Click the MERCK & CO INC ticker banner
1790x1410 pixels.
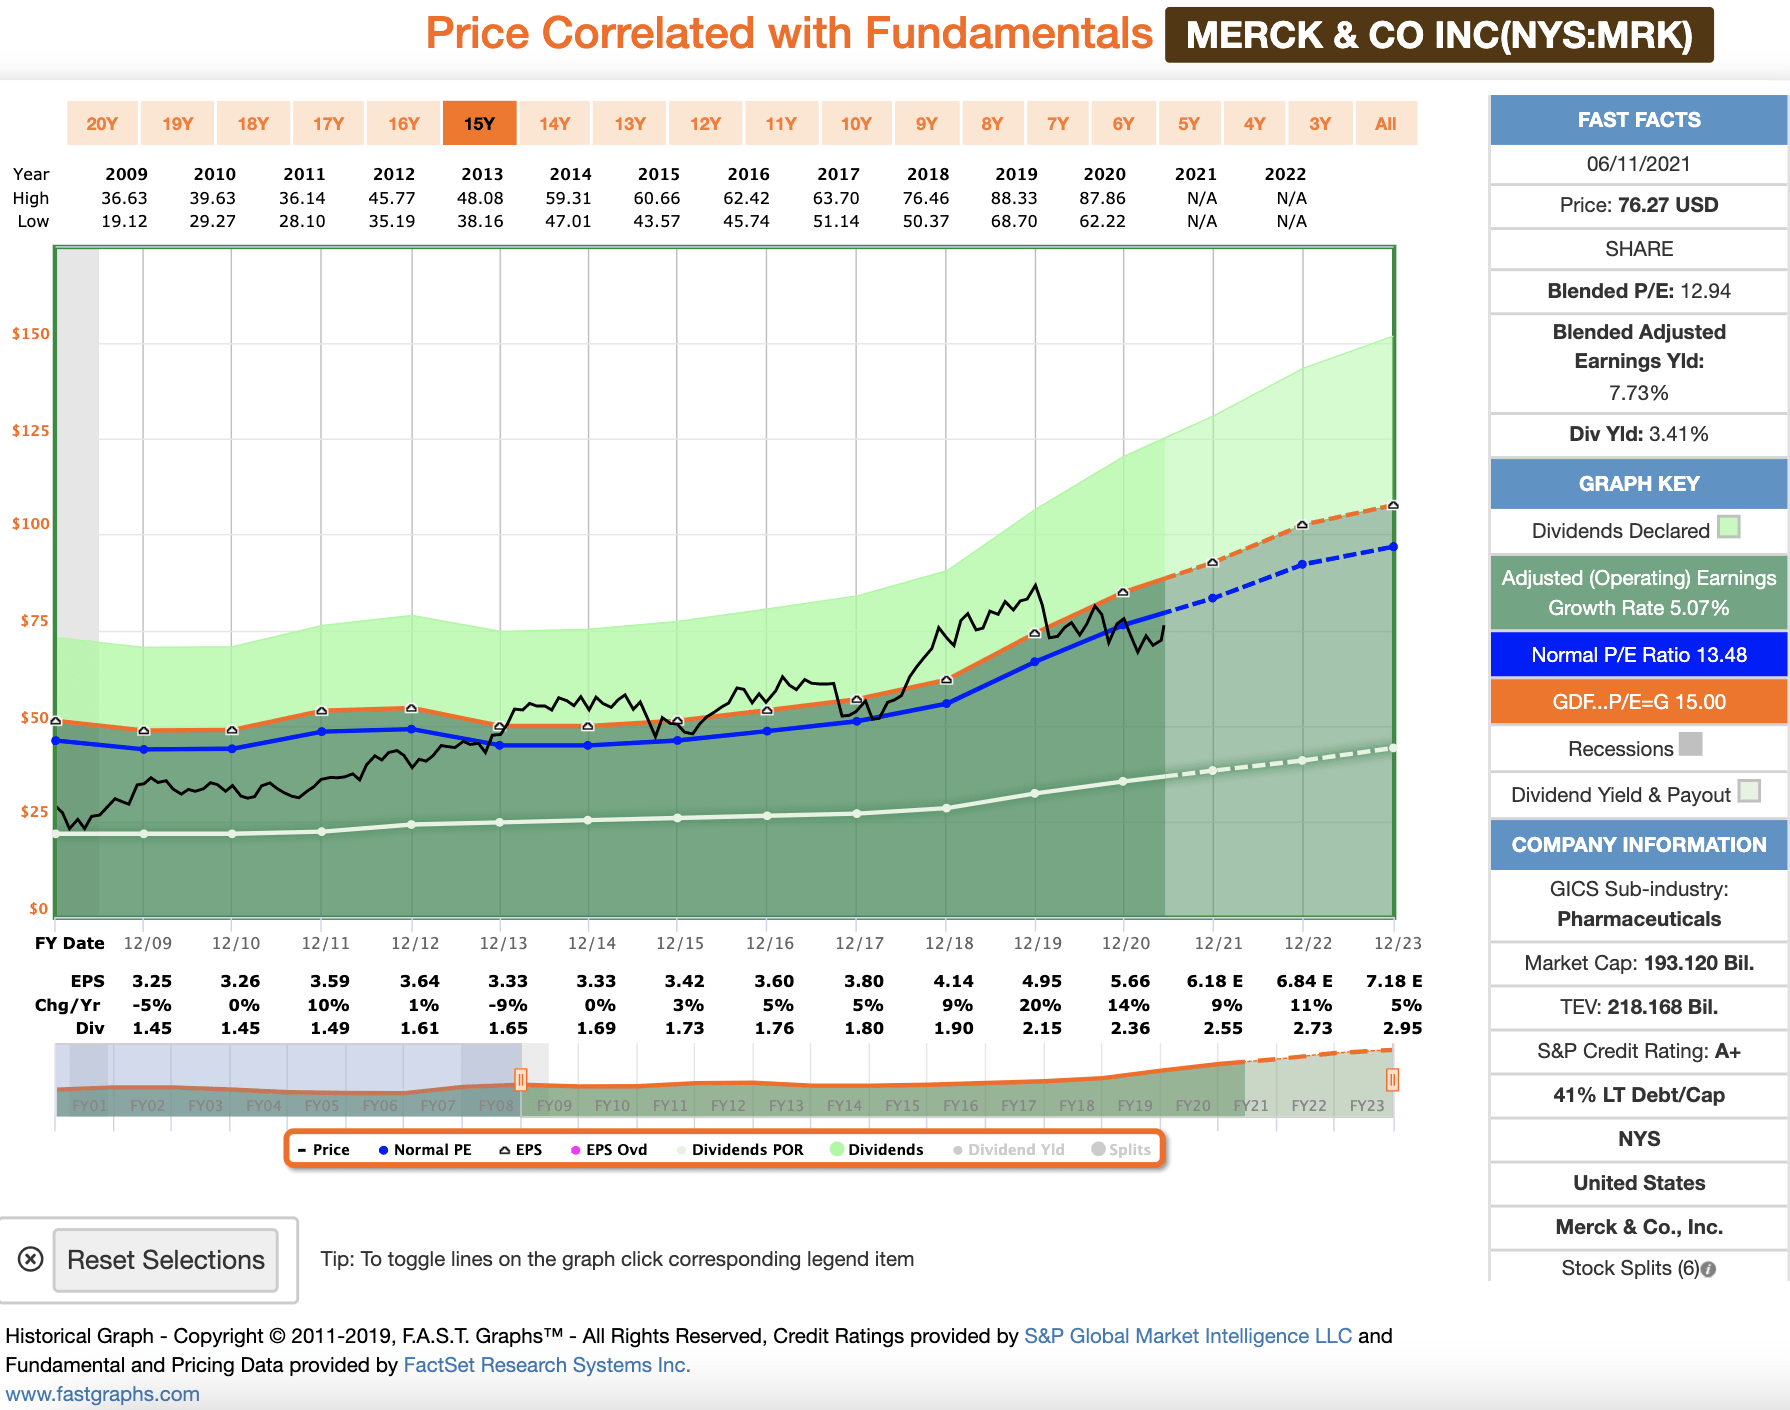1439,35
